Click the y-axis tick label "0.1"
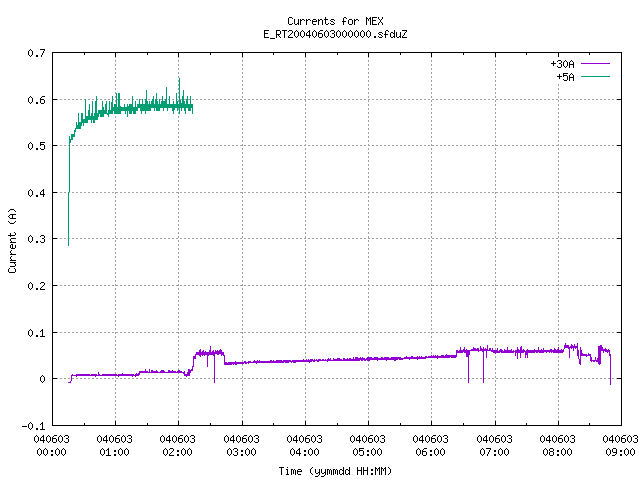This screenshot has width=640, height=480. [x=36, y=333]
